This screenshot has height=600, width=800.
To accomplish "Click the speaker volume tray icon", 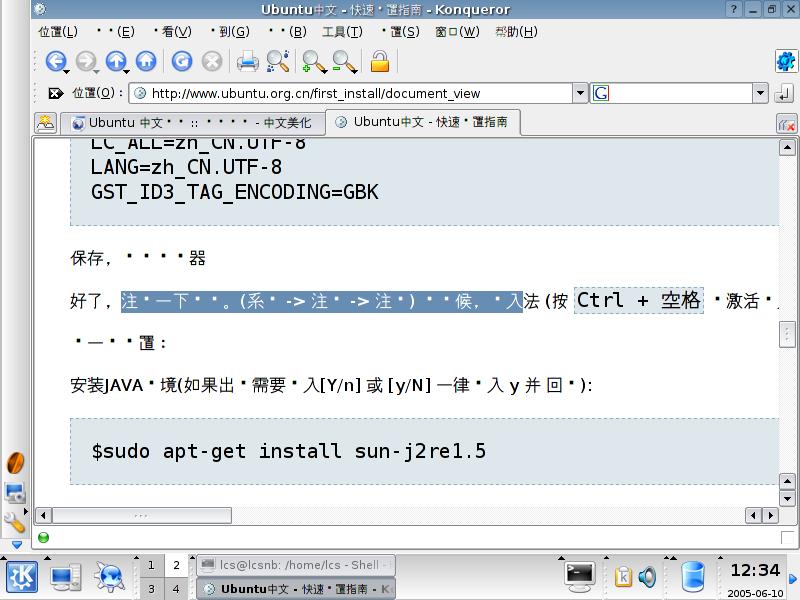I will [x=647, y=577].
